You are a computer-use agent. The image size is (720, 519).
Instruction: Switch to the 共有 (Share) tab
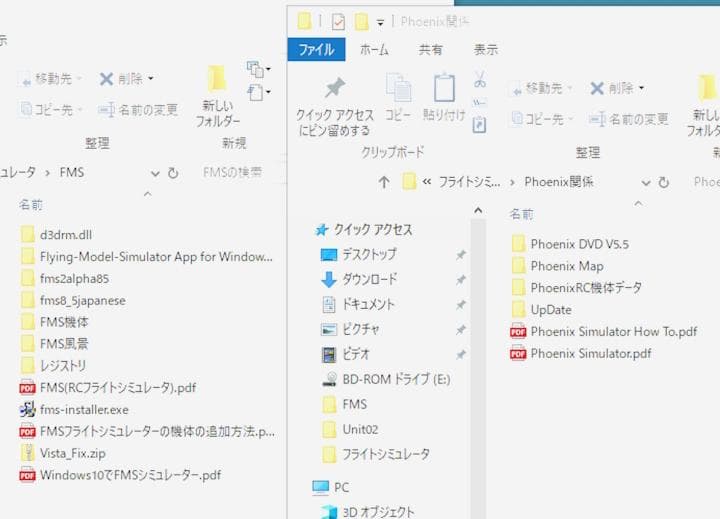[430, 50]
